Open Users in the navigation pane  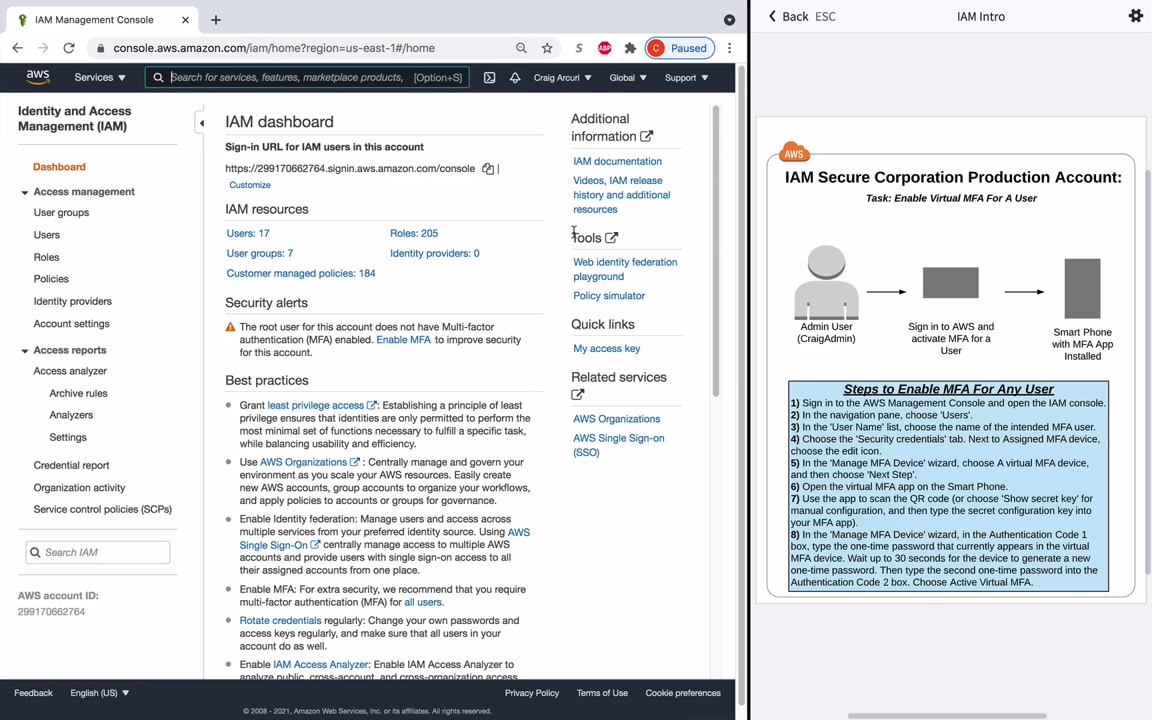pyautogui.click(x=46, y=235)
